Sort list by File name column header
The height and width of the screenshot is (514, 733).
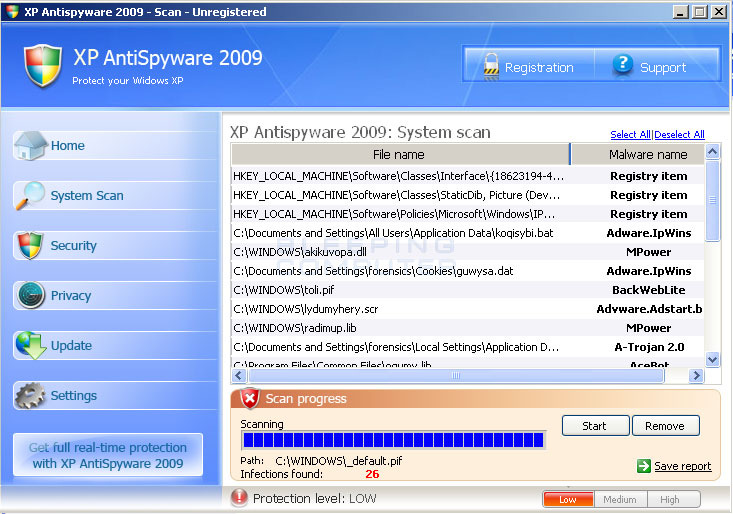click(399, 155)
